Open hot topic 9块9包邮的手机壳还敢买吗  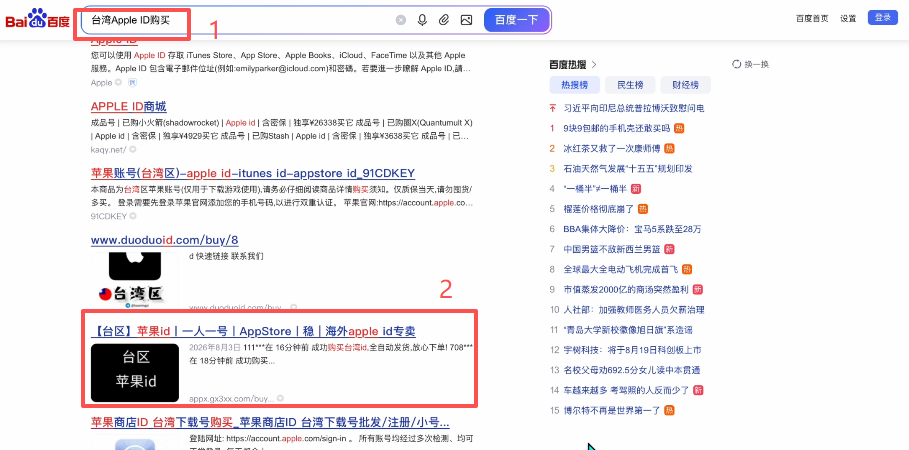tap(617, 128)
